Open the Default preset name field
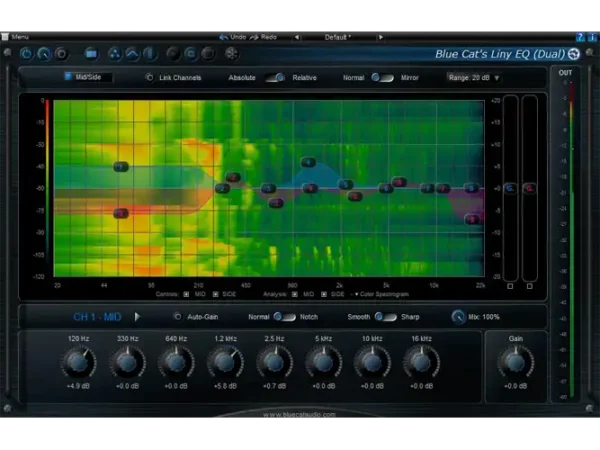The image size is (600, 450). coord(338,37)
